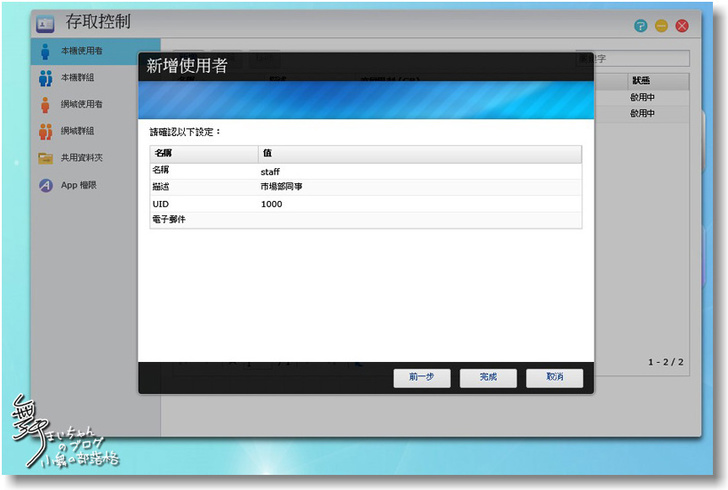The height and width of the screenshot is (490, 728).
Task: Open 本機使用者 sidebar item
Action: tap(96, 51)
